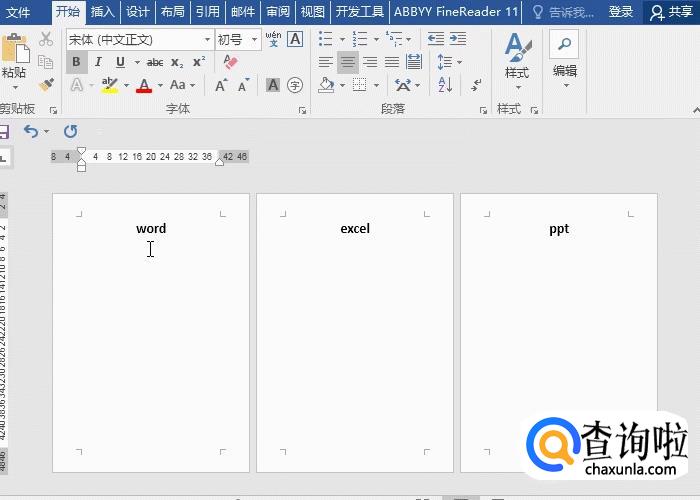The width and height of the screenshot is (700, 500).
Task: Toggle center alignment button
Action: (x=348, y=62)
